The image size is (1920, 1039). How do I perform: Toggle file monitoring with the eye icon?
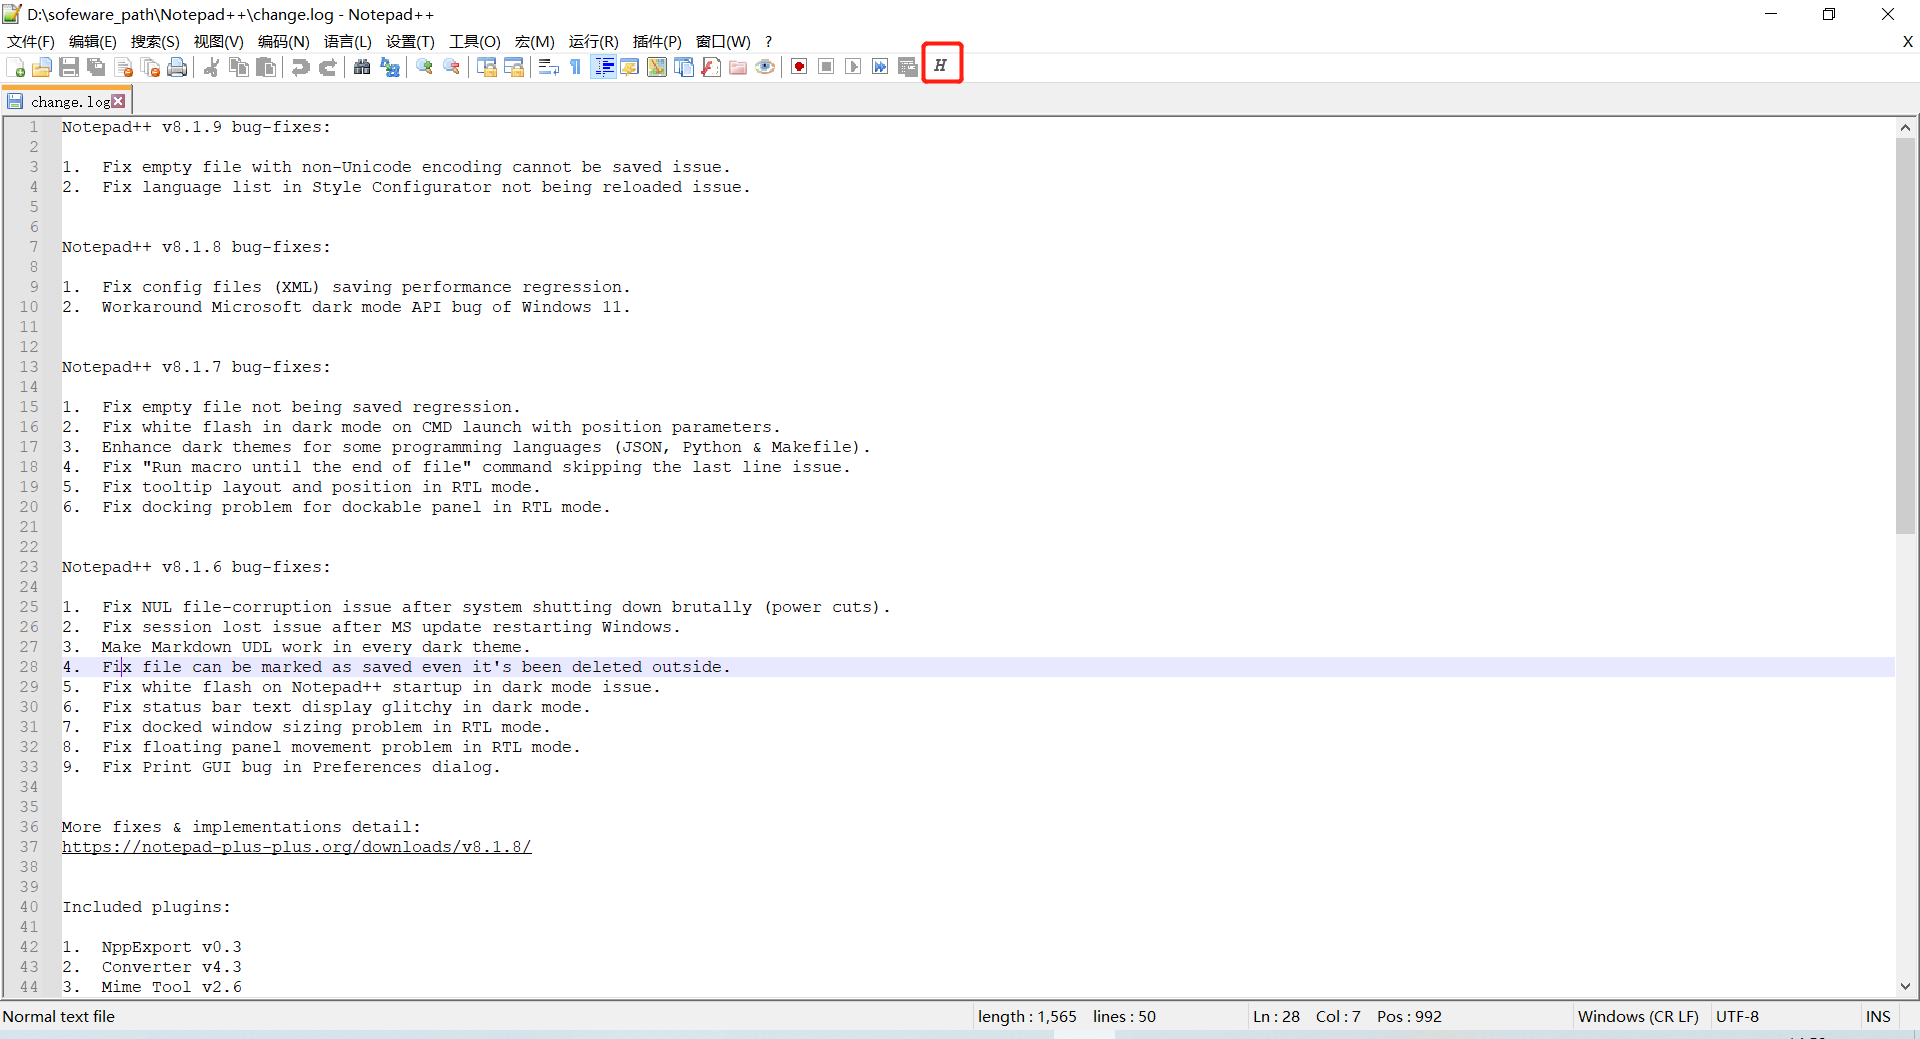point(765,67)
